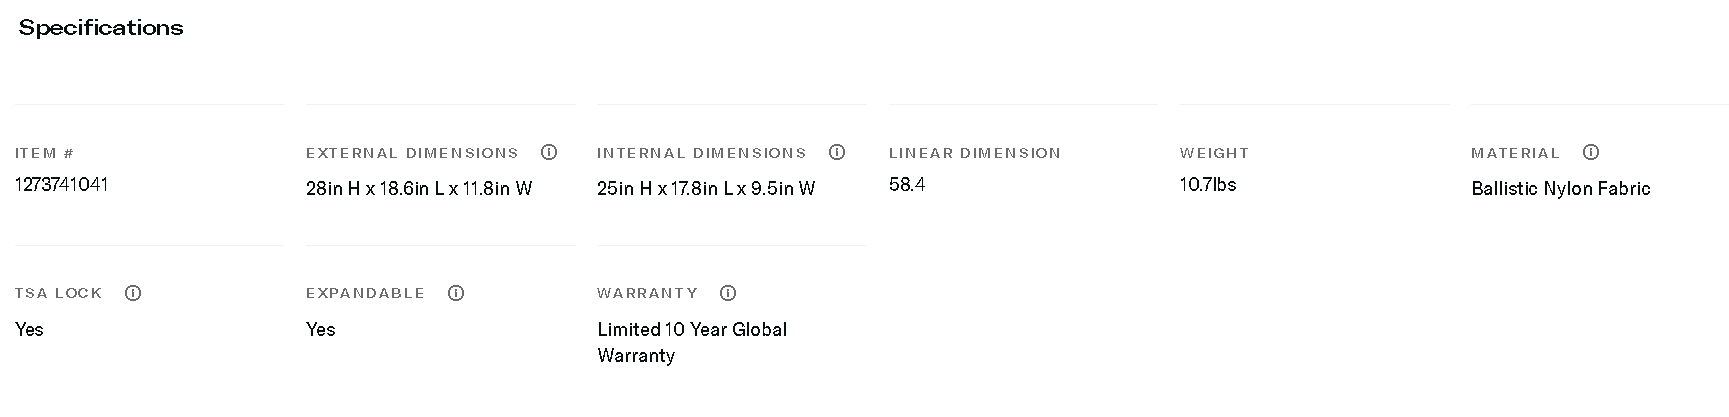The width and height of the screenshot is (1729, 417).
Task: Click the TSA Lock info icon
Action: click(133, 293)
